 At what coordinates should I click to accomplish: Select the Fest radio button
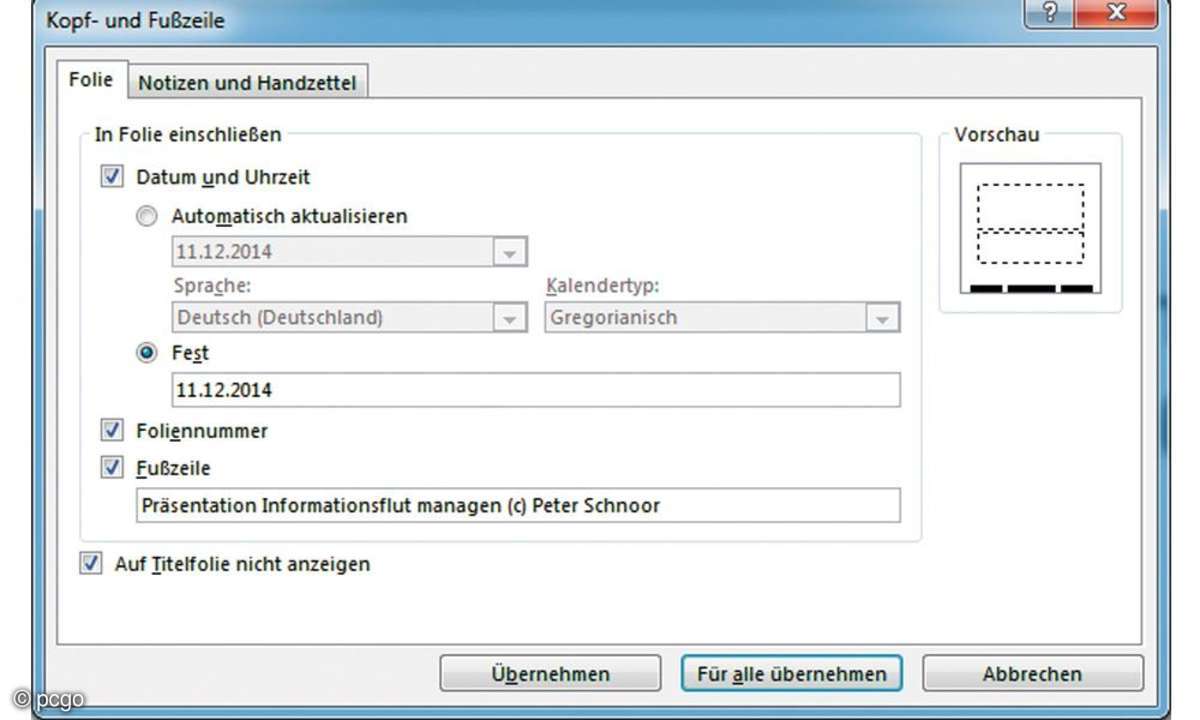coord(147,353)
